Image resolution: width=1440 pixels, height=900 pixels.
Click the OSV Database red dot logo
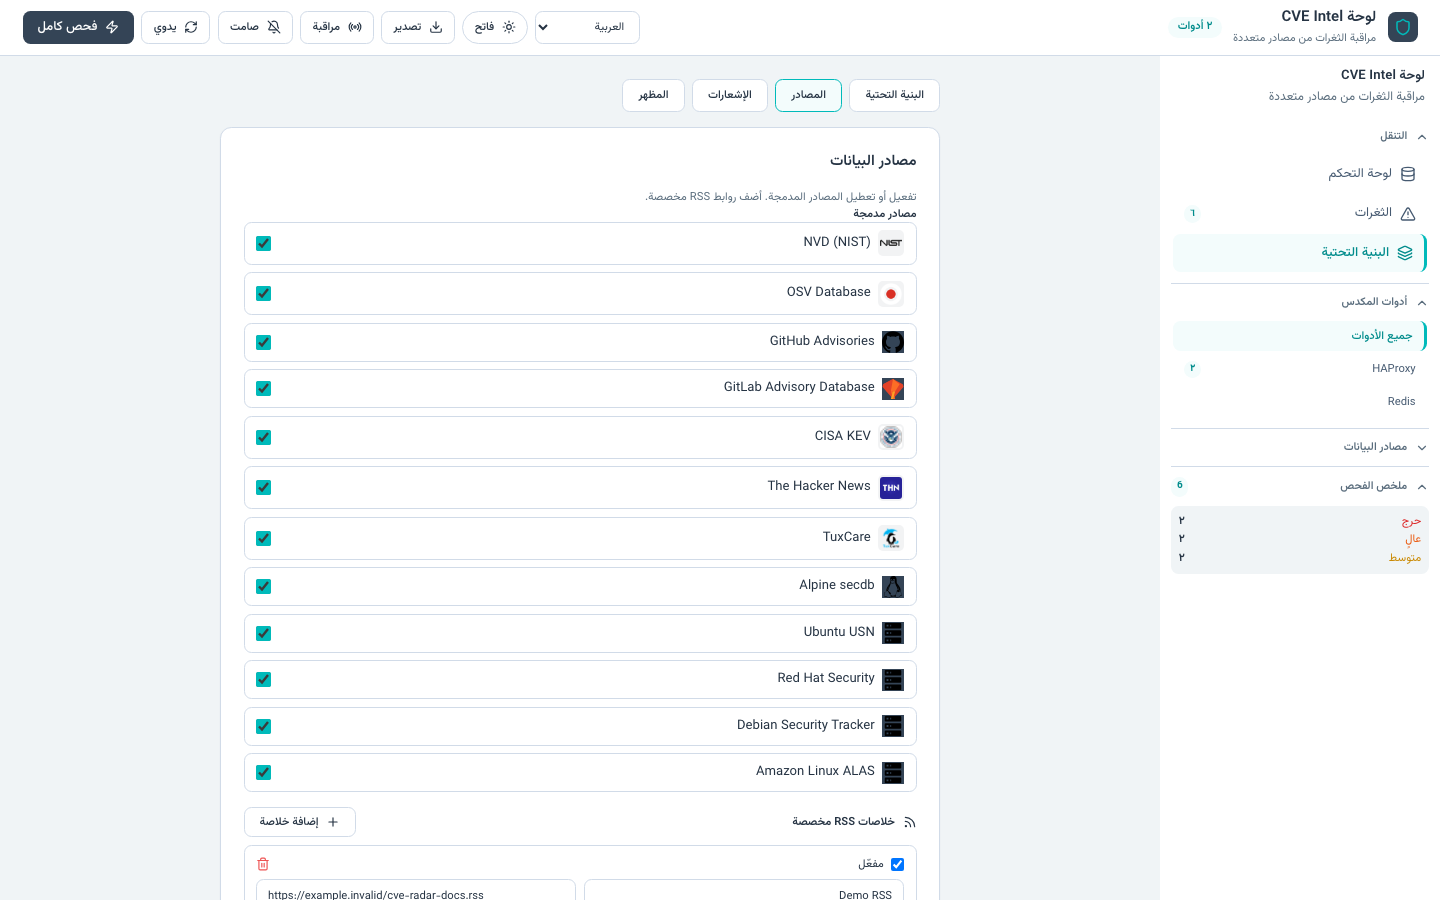(891, 294)
